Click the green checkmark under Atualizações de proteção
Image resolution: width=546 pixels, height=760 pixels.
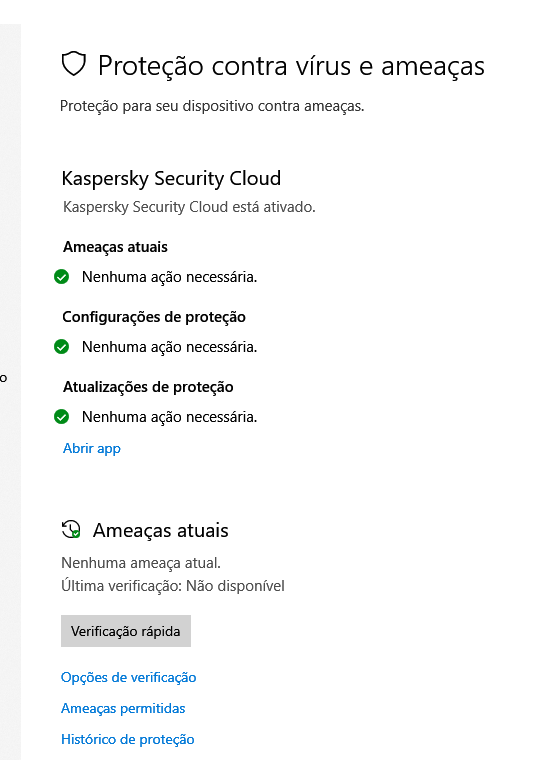coord(62,416)
